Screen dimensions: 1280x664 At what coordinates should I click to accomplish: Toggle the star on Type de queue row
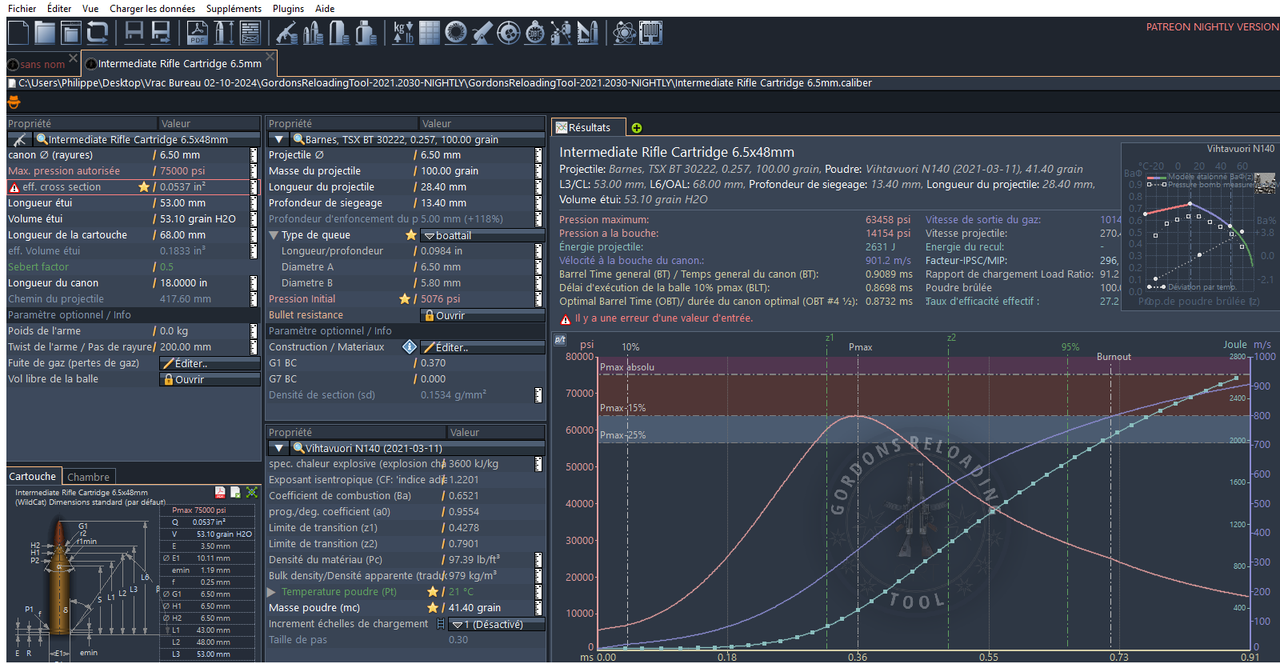pos(410,235)
